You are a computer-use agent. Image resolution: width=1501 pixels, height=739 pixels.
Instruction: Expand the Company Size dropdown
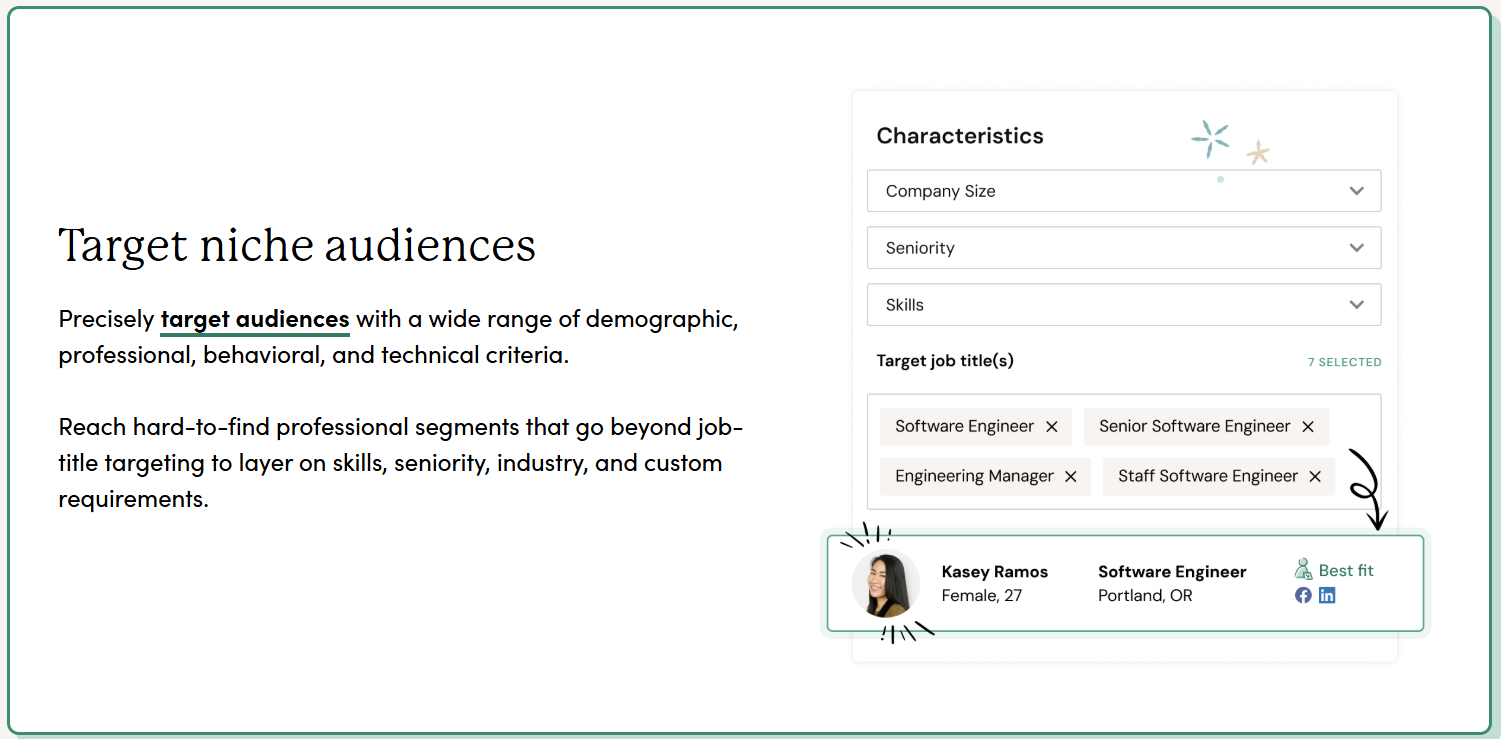(1123, 191)
